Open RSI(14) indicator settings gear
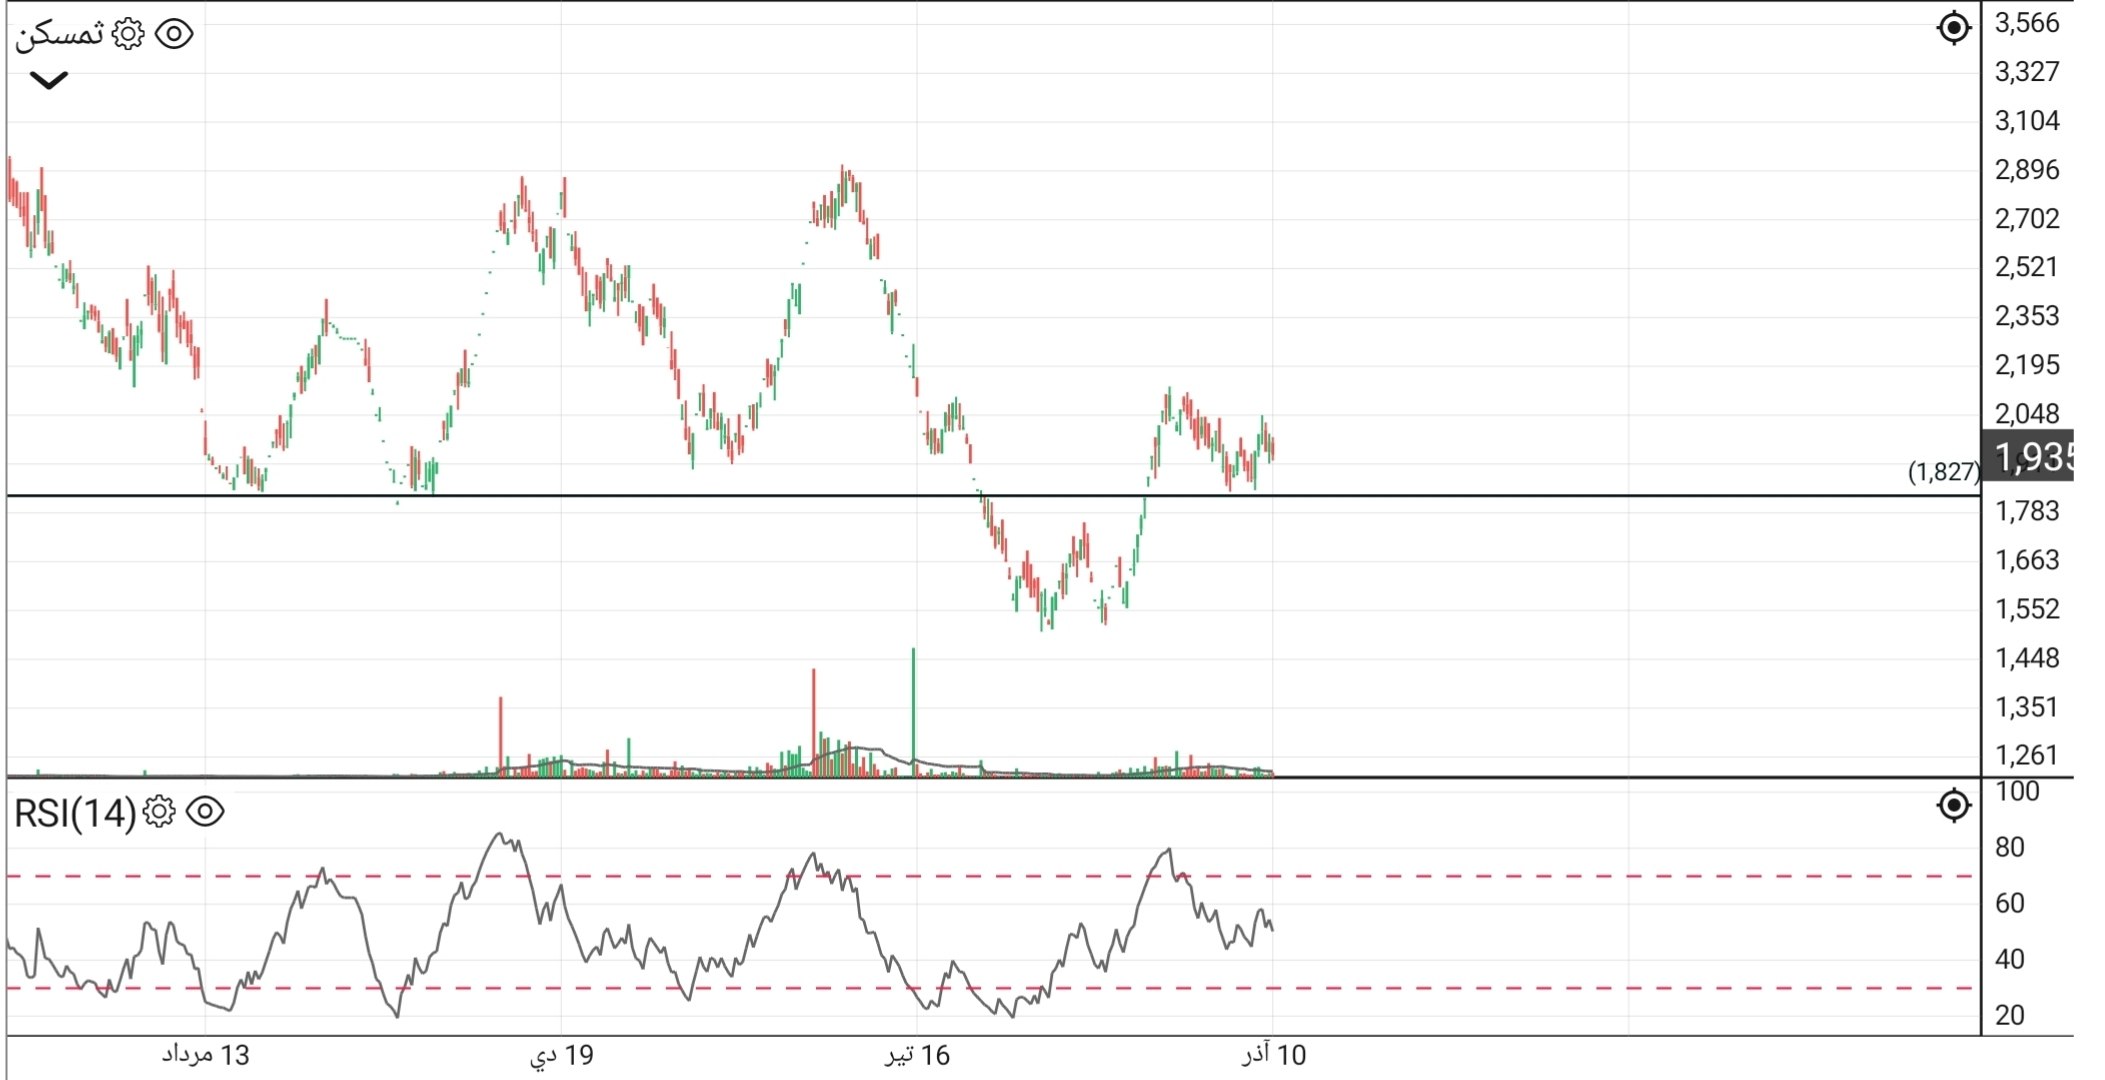Viewport: 2105px width, 1080px height. coord(157,812)
